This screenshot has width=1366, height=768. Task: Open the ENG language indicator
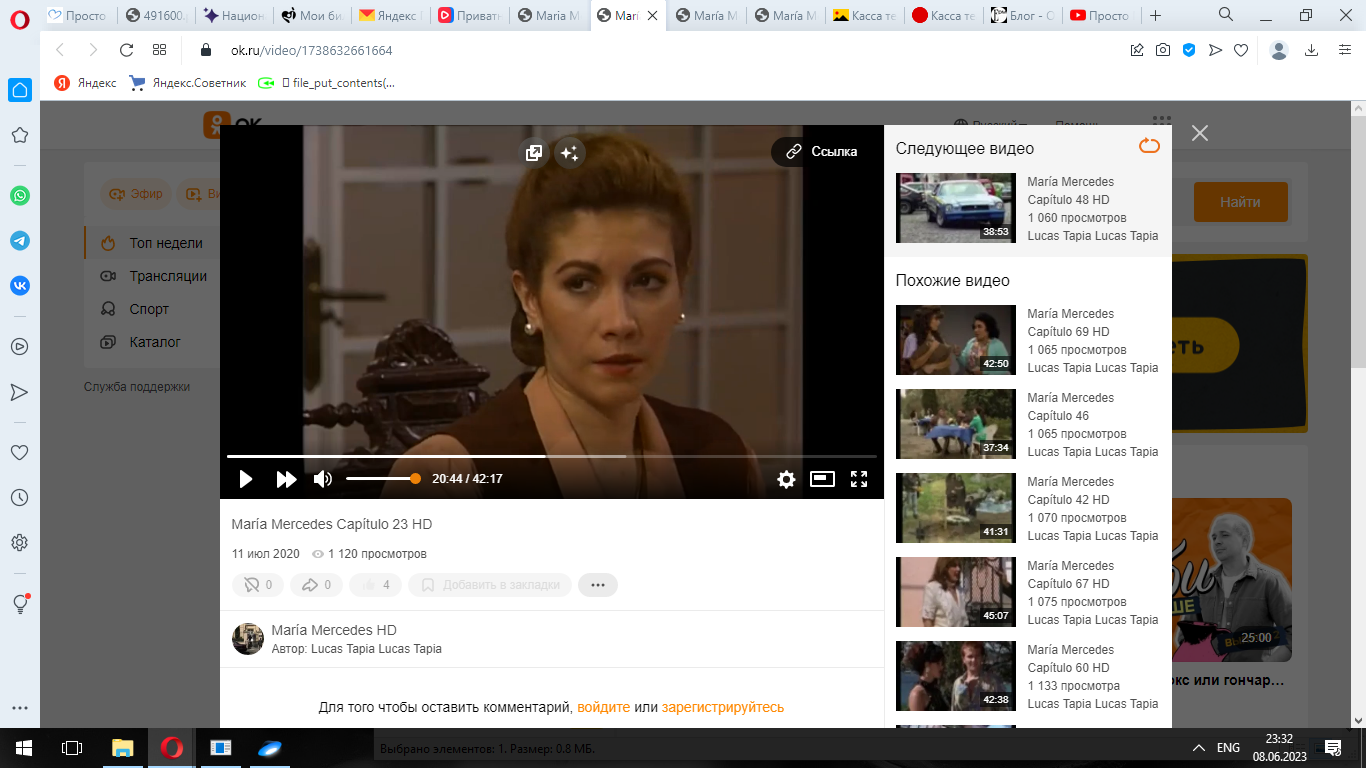point(1228,747)
